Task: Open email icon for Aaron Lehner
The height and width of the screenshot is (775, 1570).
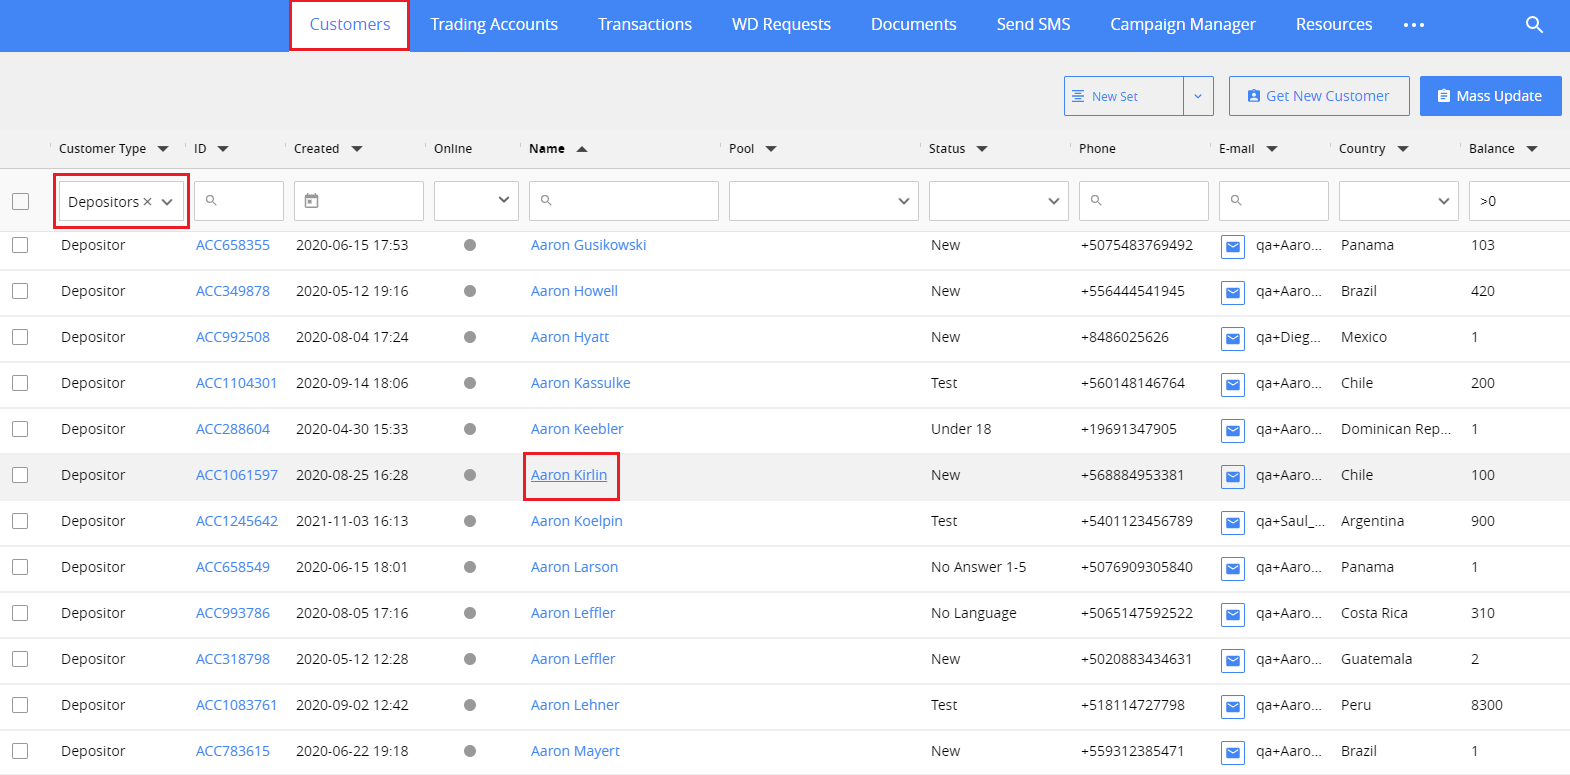Action: point(1233,707)
